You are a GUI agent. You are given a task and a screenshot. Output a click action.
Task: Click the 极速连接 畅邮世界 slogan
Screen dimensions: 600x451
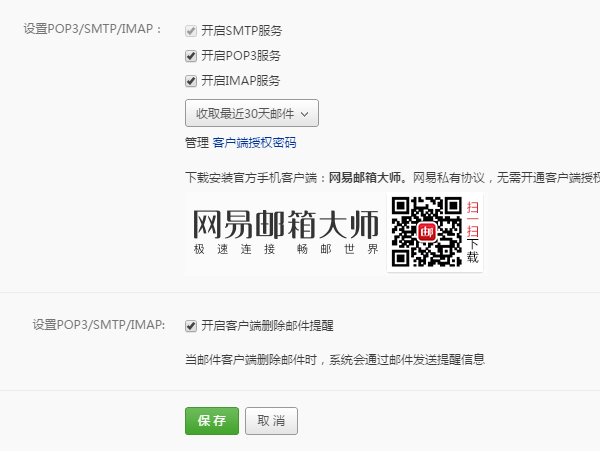(285, 249)
